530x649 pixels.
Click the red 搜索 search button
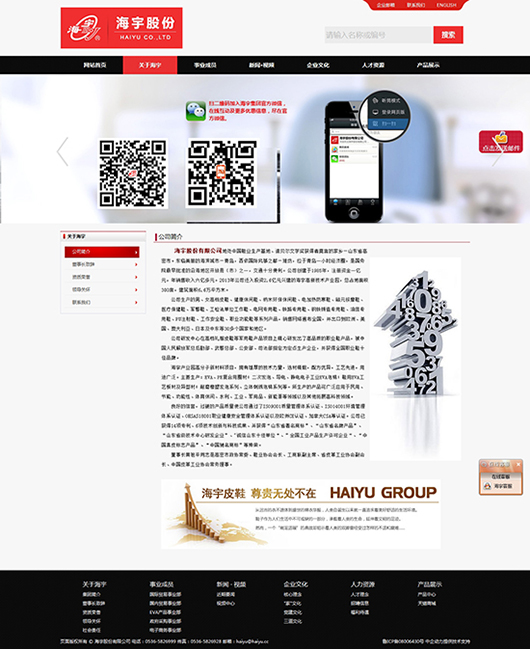(448, 35)
